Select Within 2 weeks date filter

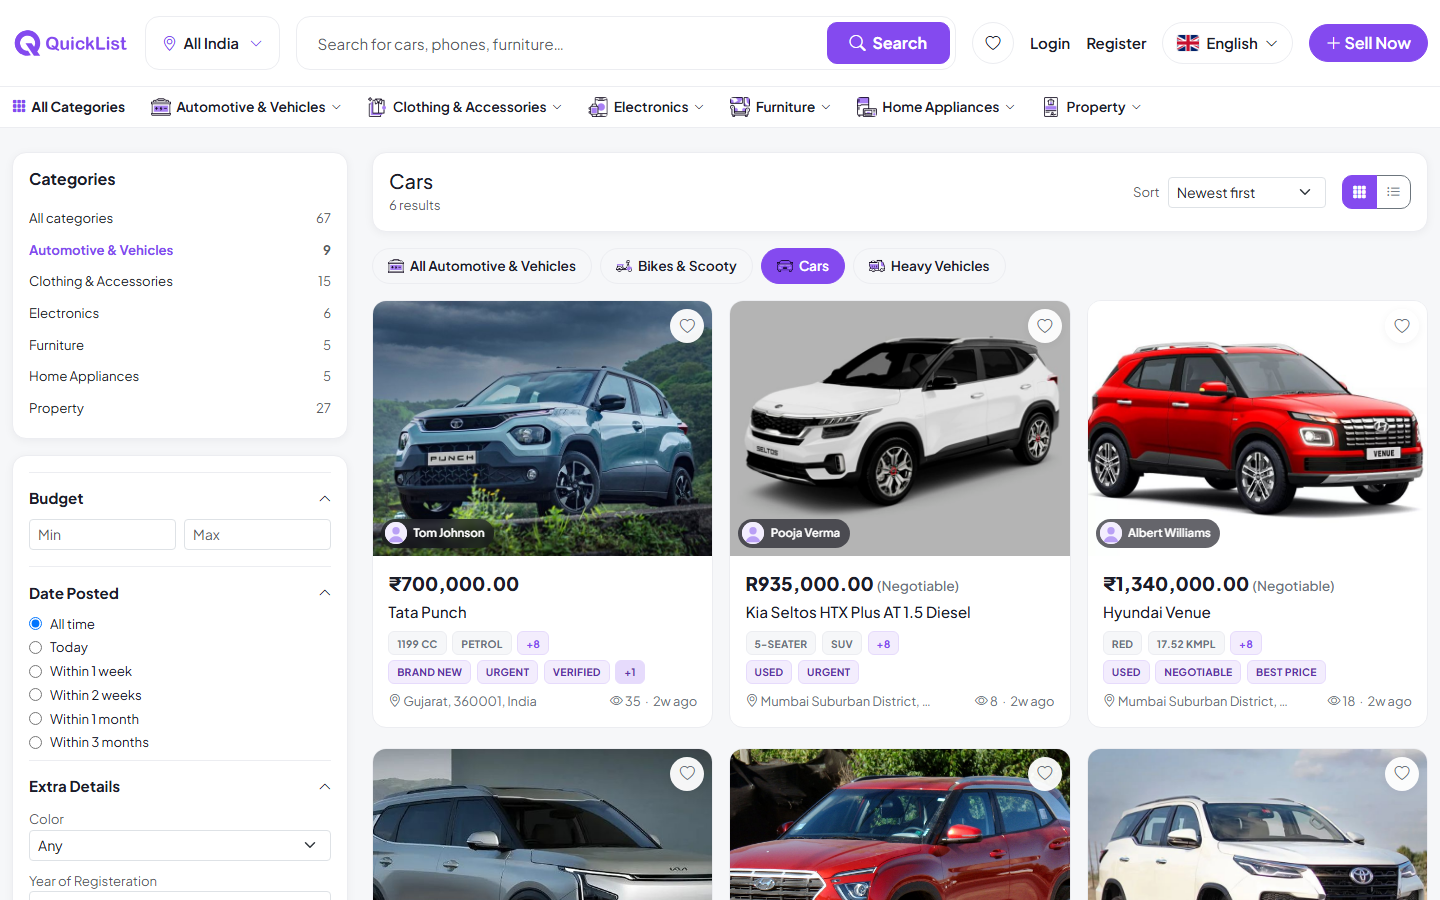point(36,695)
